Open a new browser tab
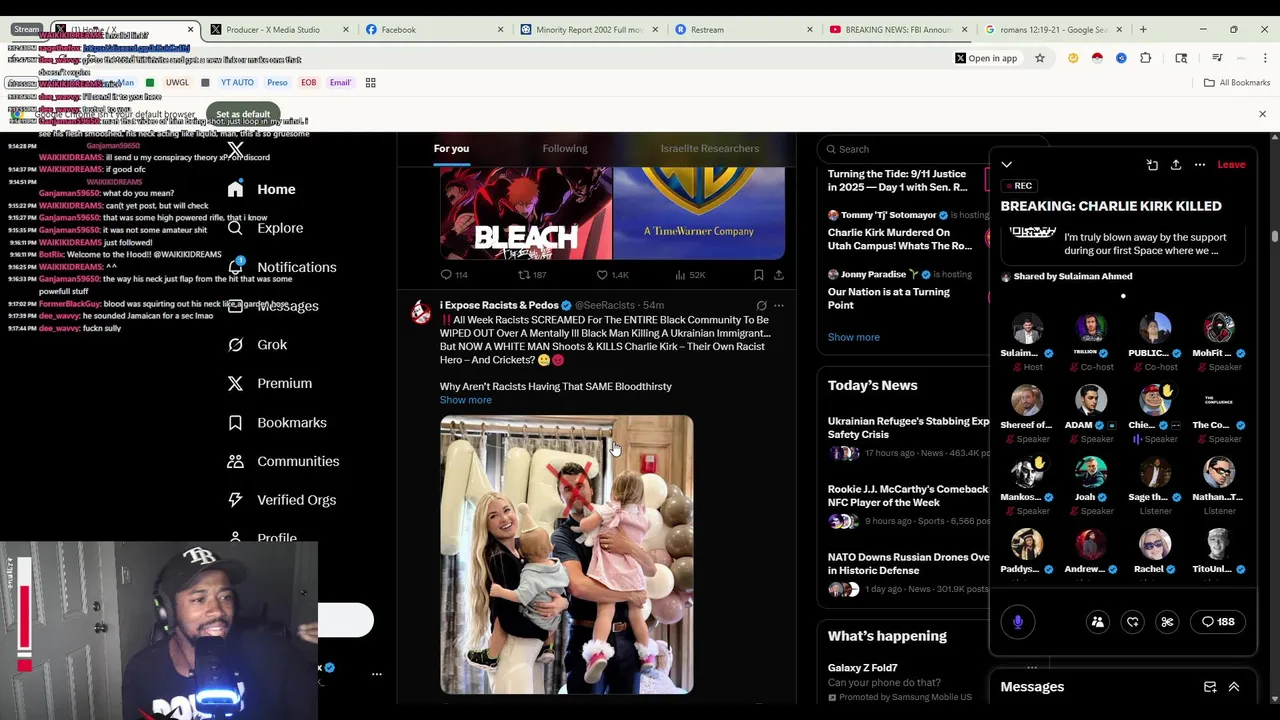Viewport: 1280px width, 720px height. pos(1143,30)
